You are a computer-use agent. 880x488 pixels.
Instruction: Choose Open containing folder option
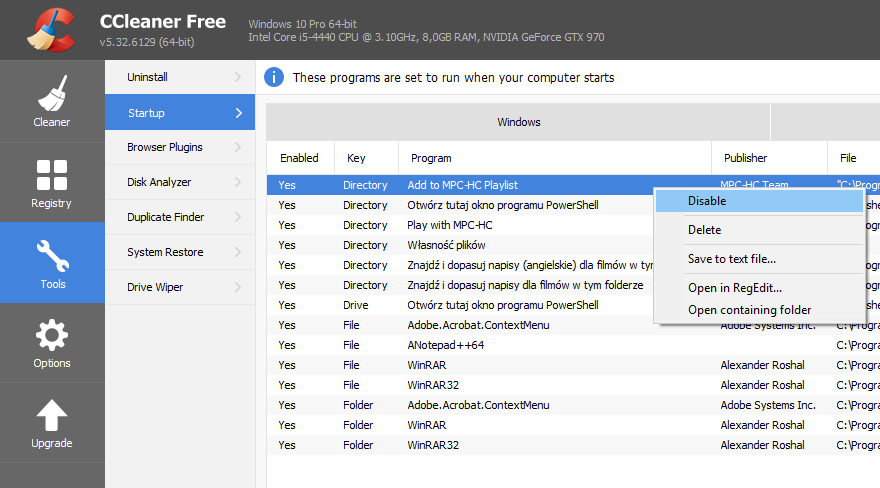pos(759,310)
